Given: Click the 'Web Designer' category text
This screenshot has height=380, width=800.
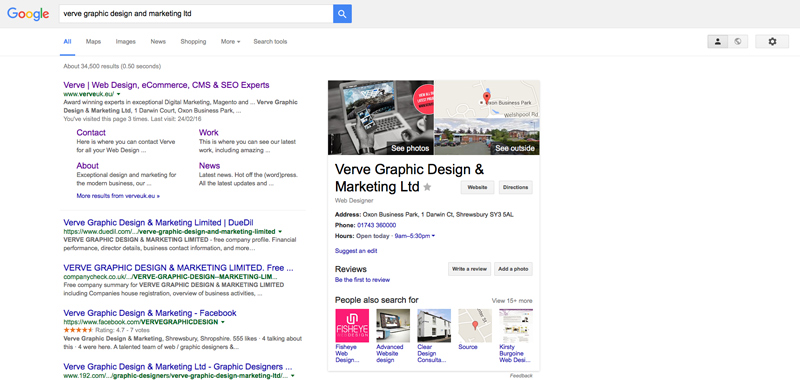Looking at the screenshot, I should tap(354, 200).
